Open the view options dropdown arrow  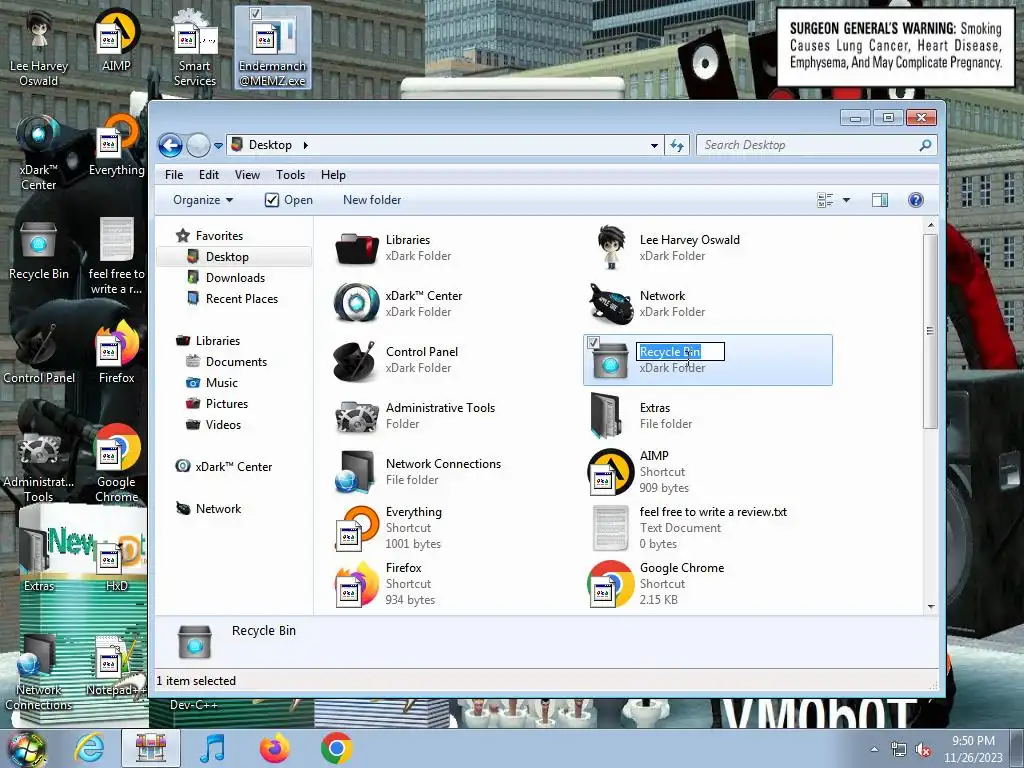tap(846, 200)
